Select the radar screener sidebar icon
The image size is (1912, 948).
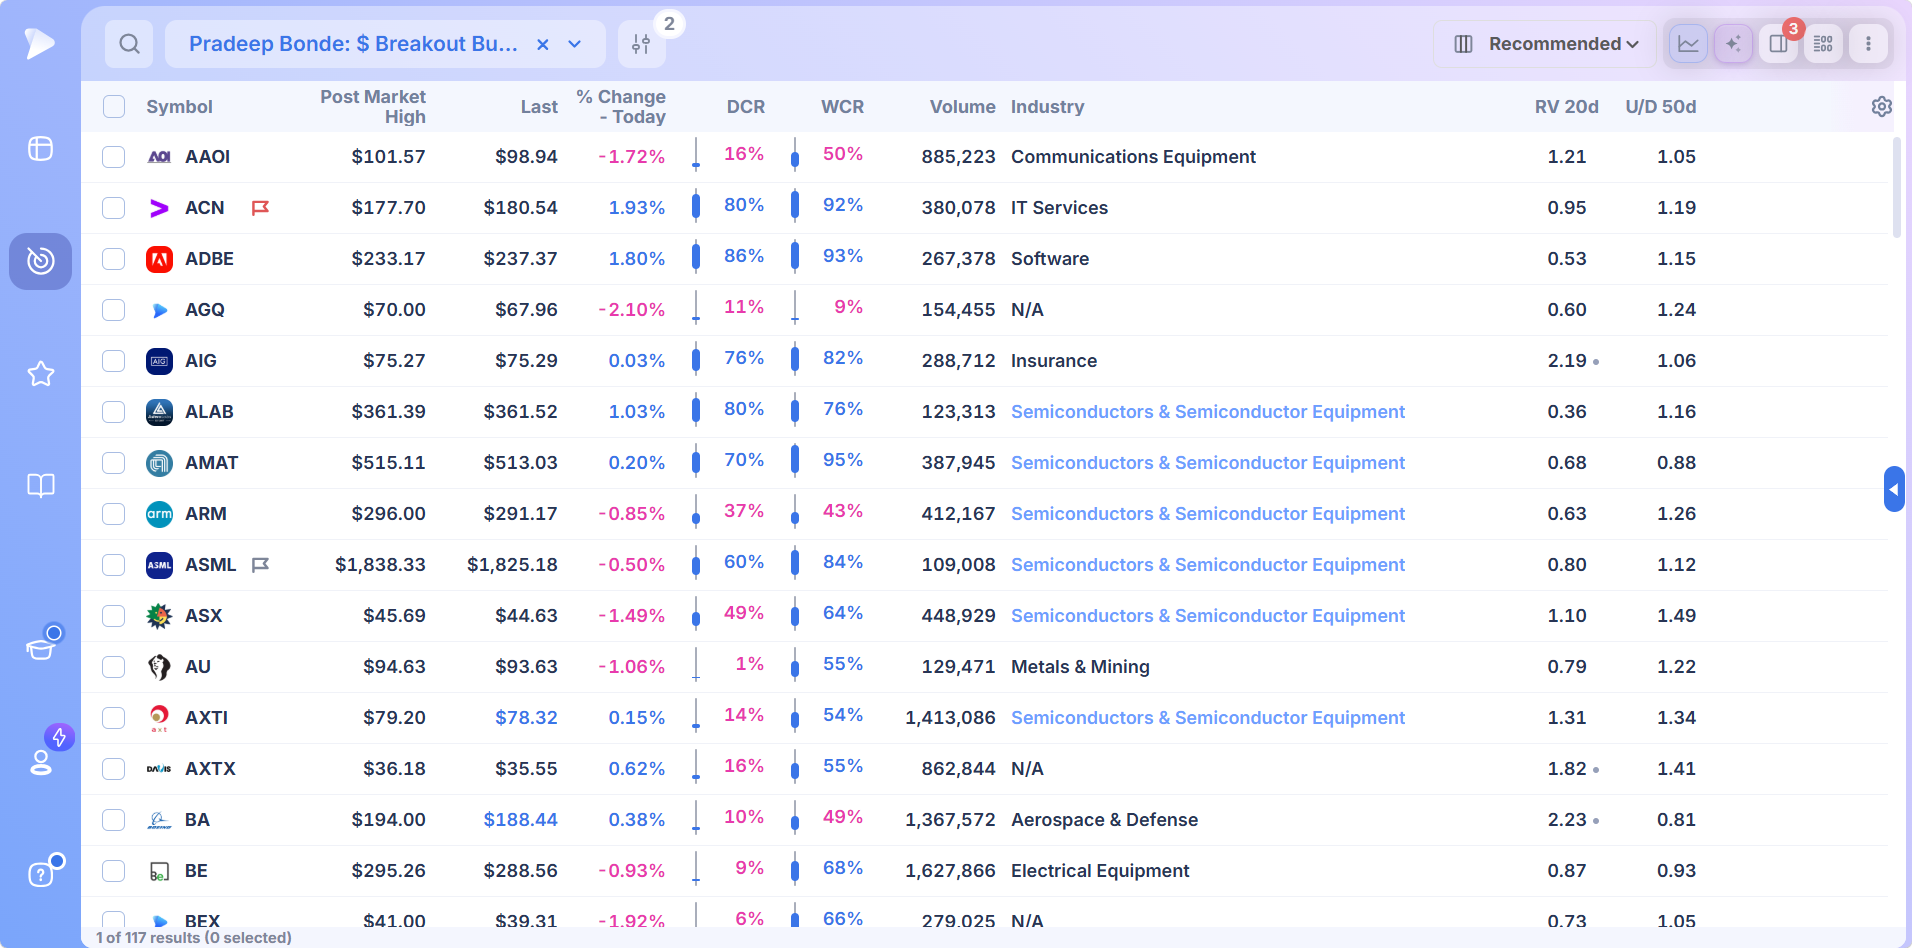click(x=40, y=261)
